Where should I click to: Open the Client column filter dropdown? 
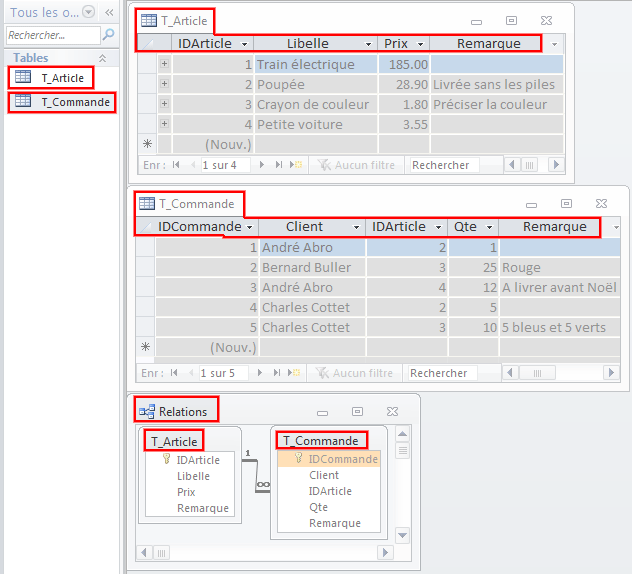pyautogui.click(x=356, y=227)
